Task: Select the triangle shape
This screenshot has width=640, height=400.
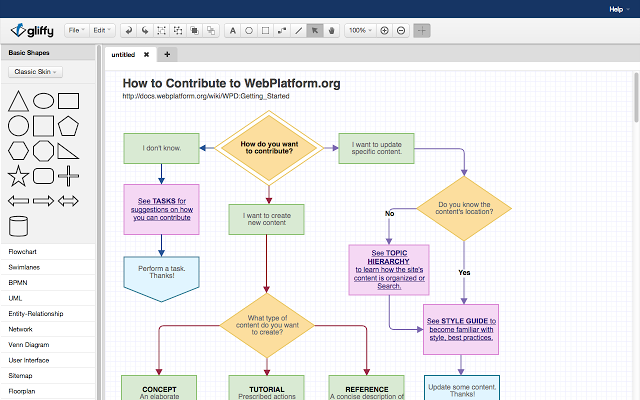Action: coord(17,101)
